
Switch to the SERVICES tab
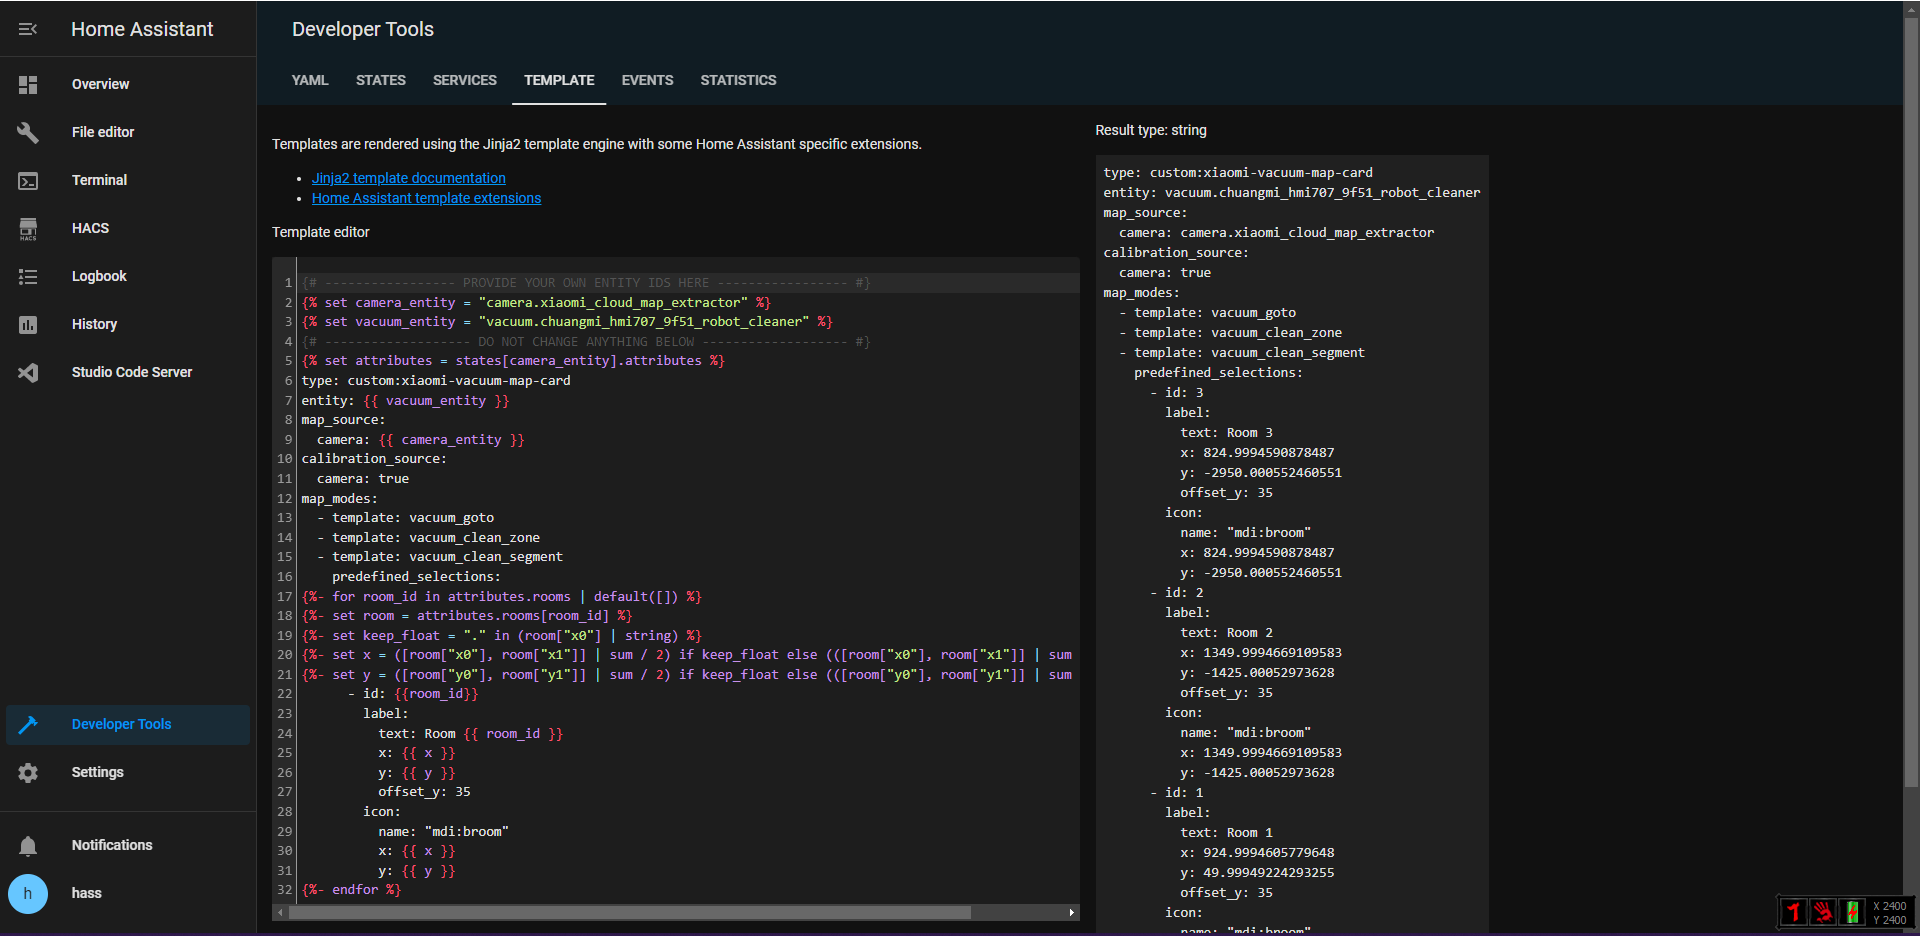(465, 80)
